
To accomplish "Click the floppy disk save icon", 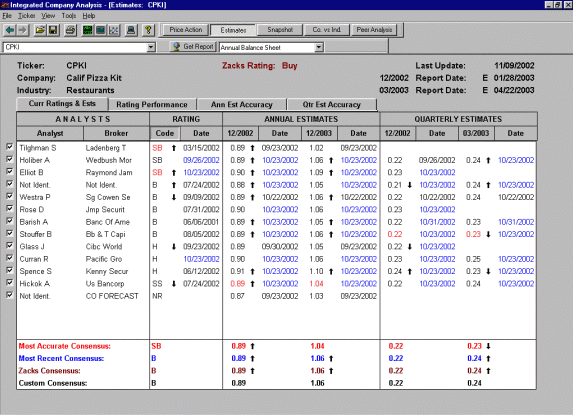I will [53, 30].
